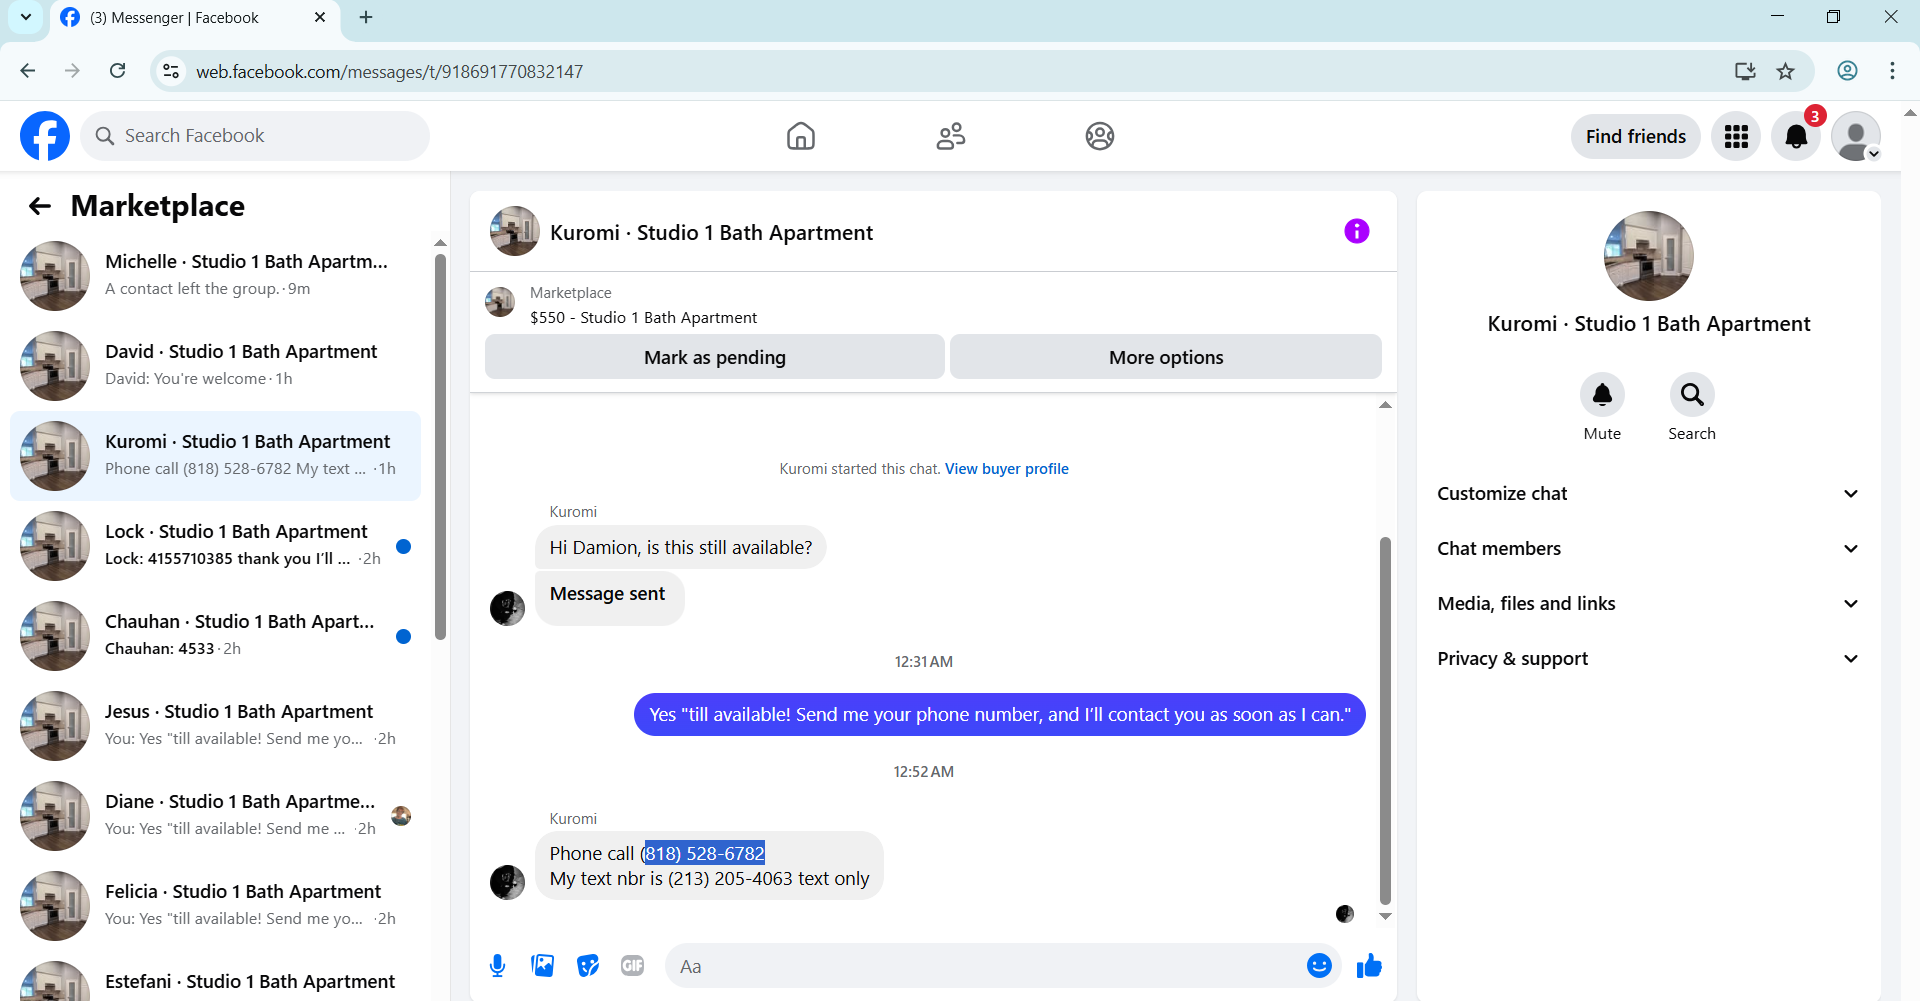Mark the listing as pending
This screenshot has width=1920, height=1001.
coord(715,357)
